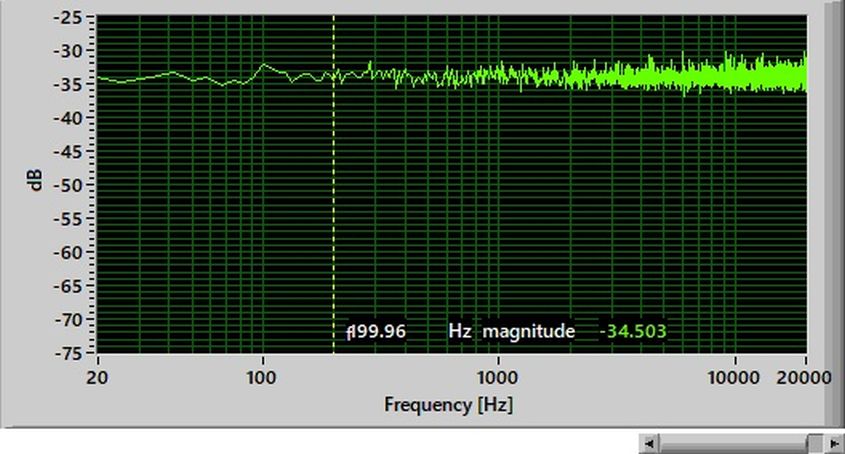Click the -50 y-axis tick label
This screenshot has height=454, width=845.
click(x=72, y=185)
